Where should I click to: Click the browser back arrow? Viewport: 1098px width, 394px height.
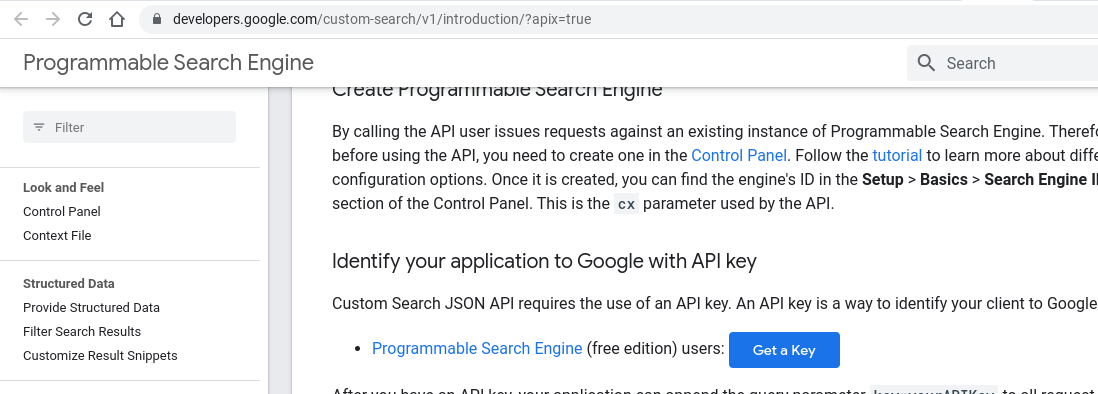pyautogui.click(x=21, y=19)
